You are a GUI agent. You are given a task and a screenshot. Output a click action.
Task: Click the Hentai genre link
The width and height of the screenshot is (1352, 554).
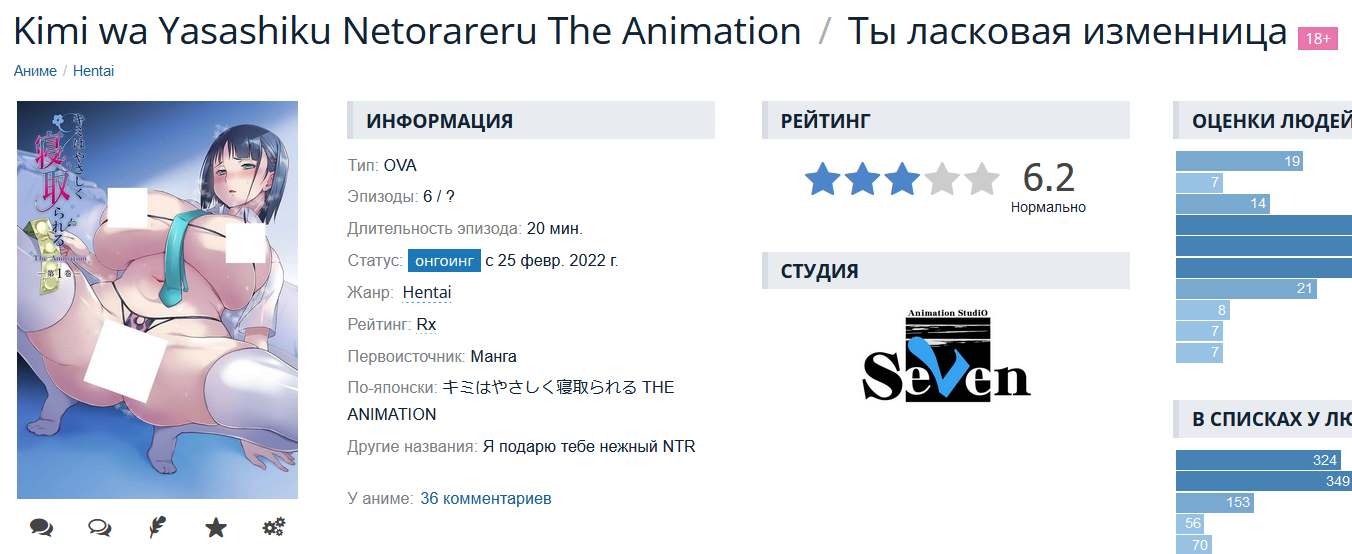point(427,292)
